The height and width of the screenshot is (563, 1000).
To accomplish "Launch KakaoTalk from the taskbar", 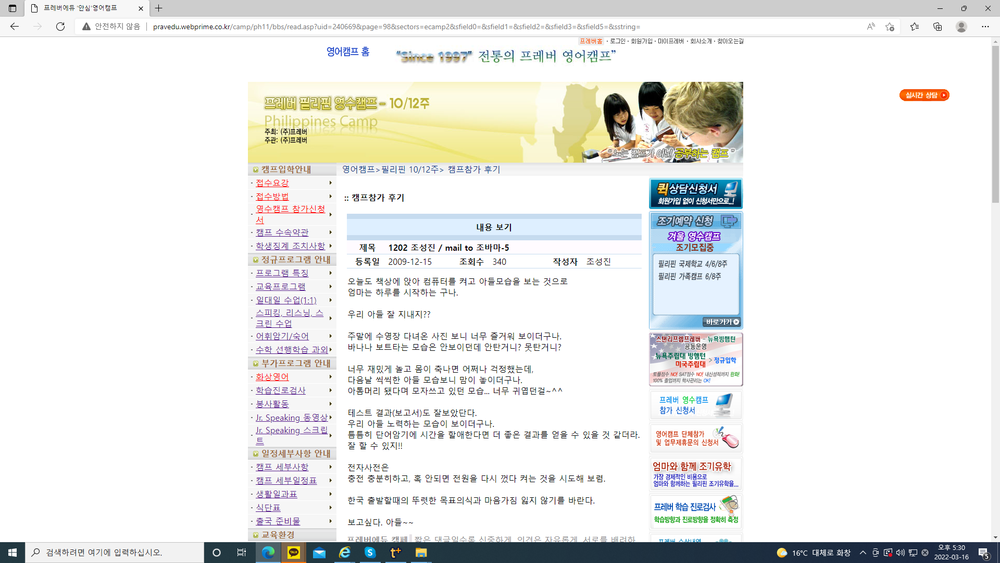I will 293,553.
